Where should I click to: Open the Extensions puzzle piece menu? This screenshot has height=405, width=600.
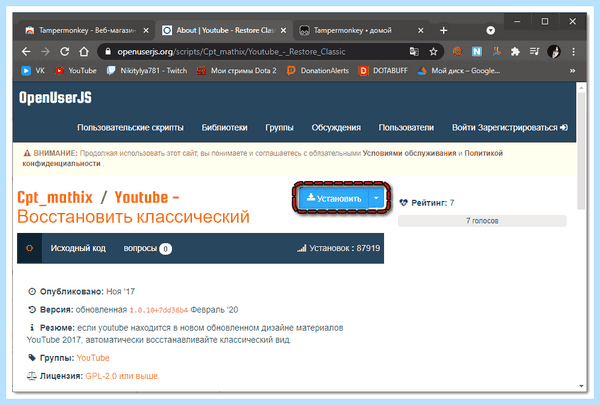515,51
